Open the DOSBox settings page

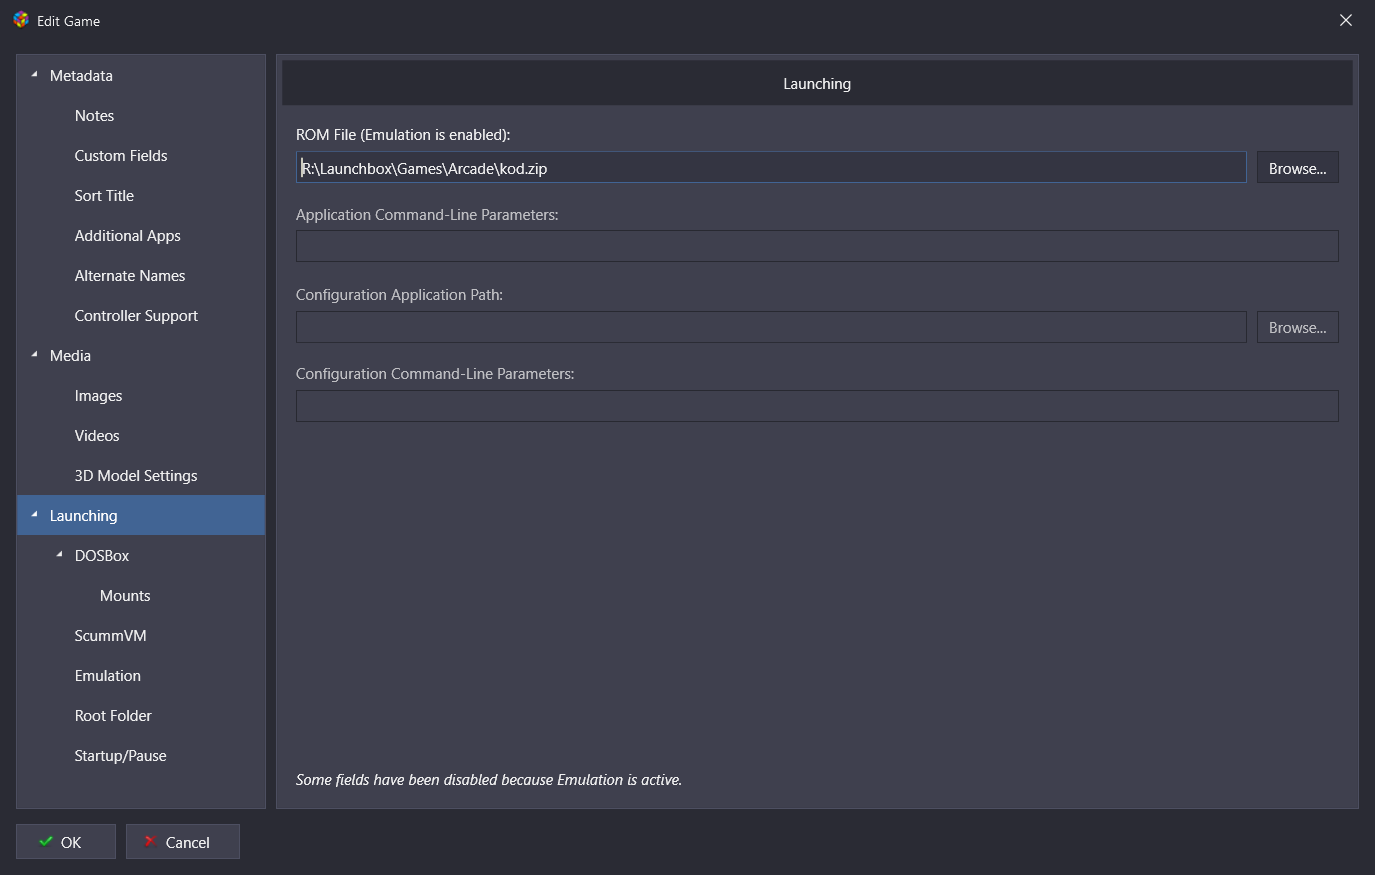pyautogui.click(x=102, y=556)
